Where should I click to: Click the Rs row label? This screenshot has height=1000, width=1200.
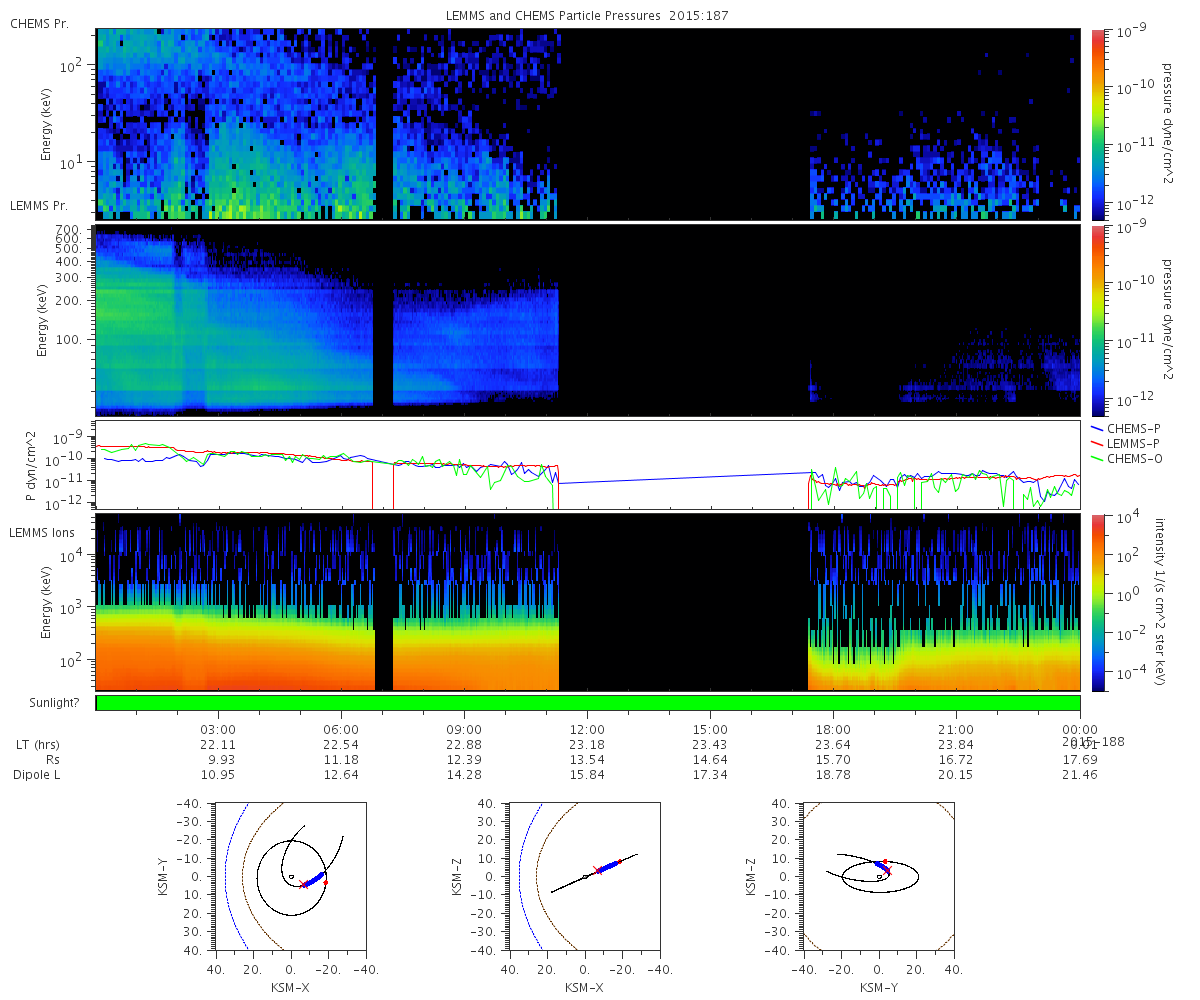(54, 760)
